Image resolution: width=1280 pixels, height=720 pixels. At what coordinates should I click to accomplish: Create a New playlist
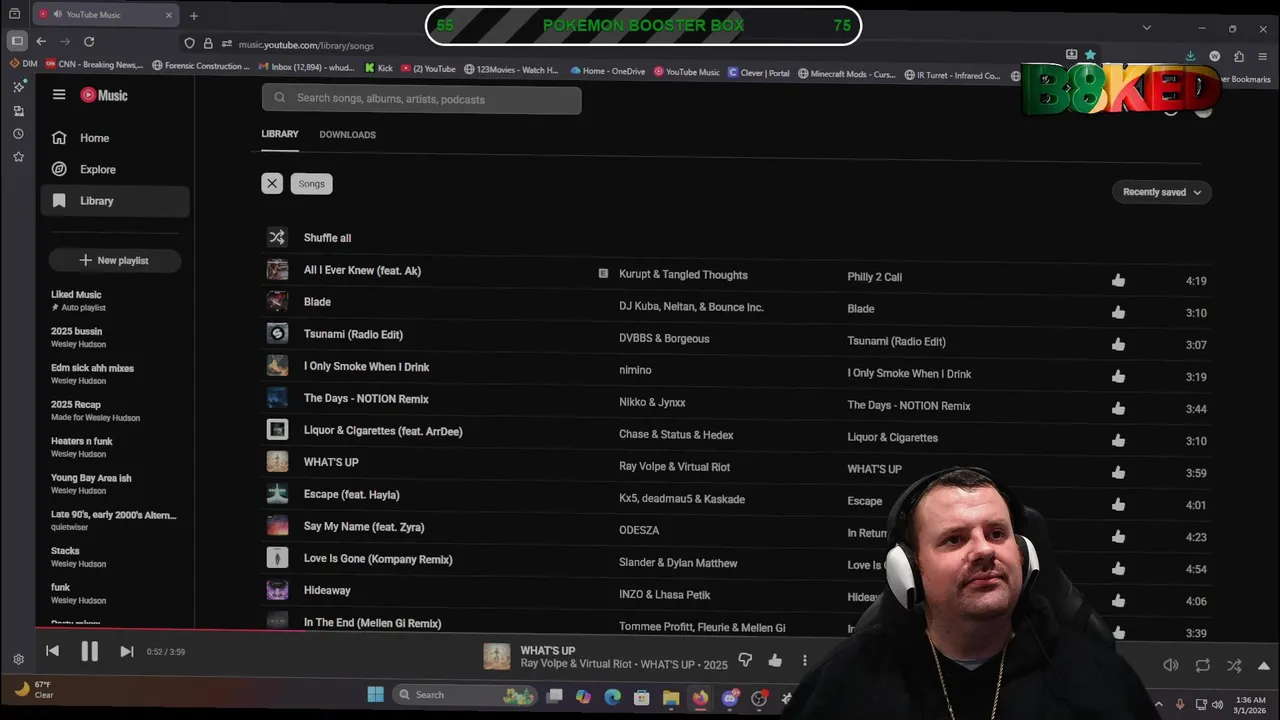[115, 260]
